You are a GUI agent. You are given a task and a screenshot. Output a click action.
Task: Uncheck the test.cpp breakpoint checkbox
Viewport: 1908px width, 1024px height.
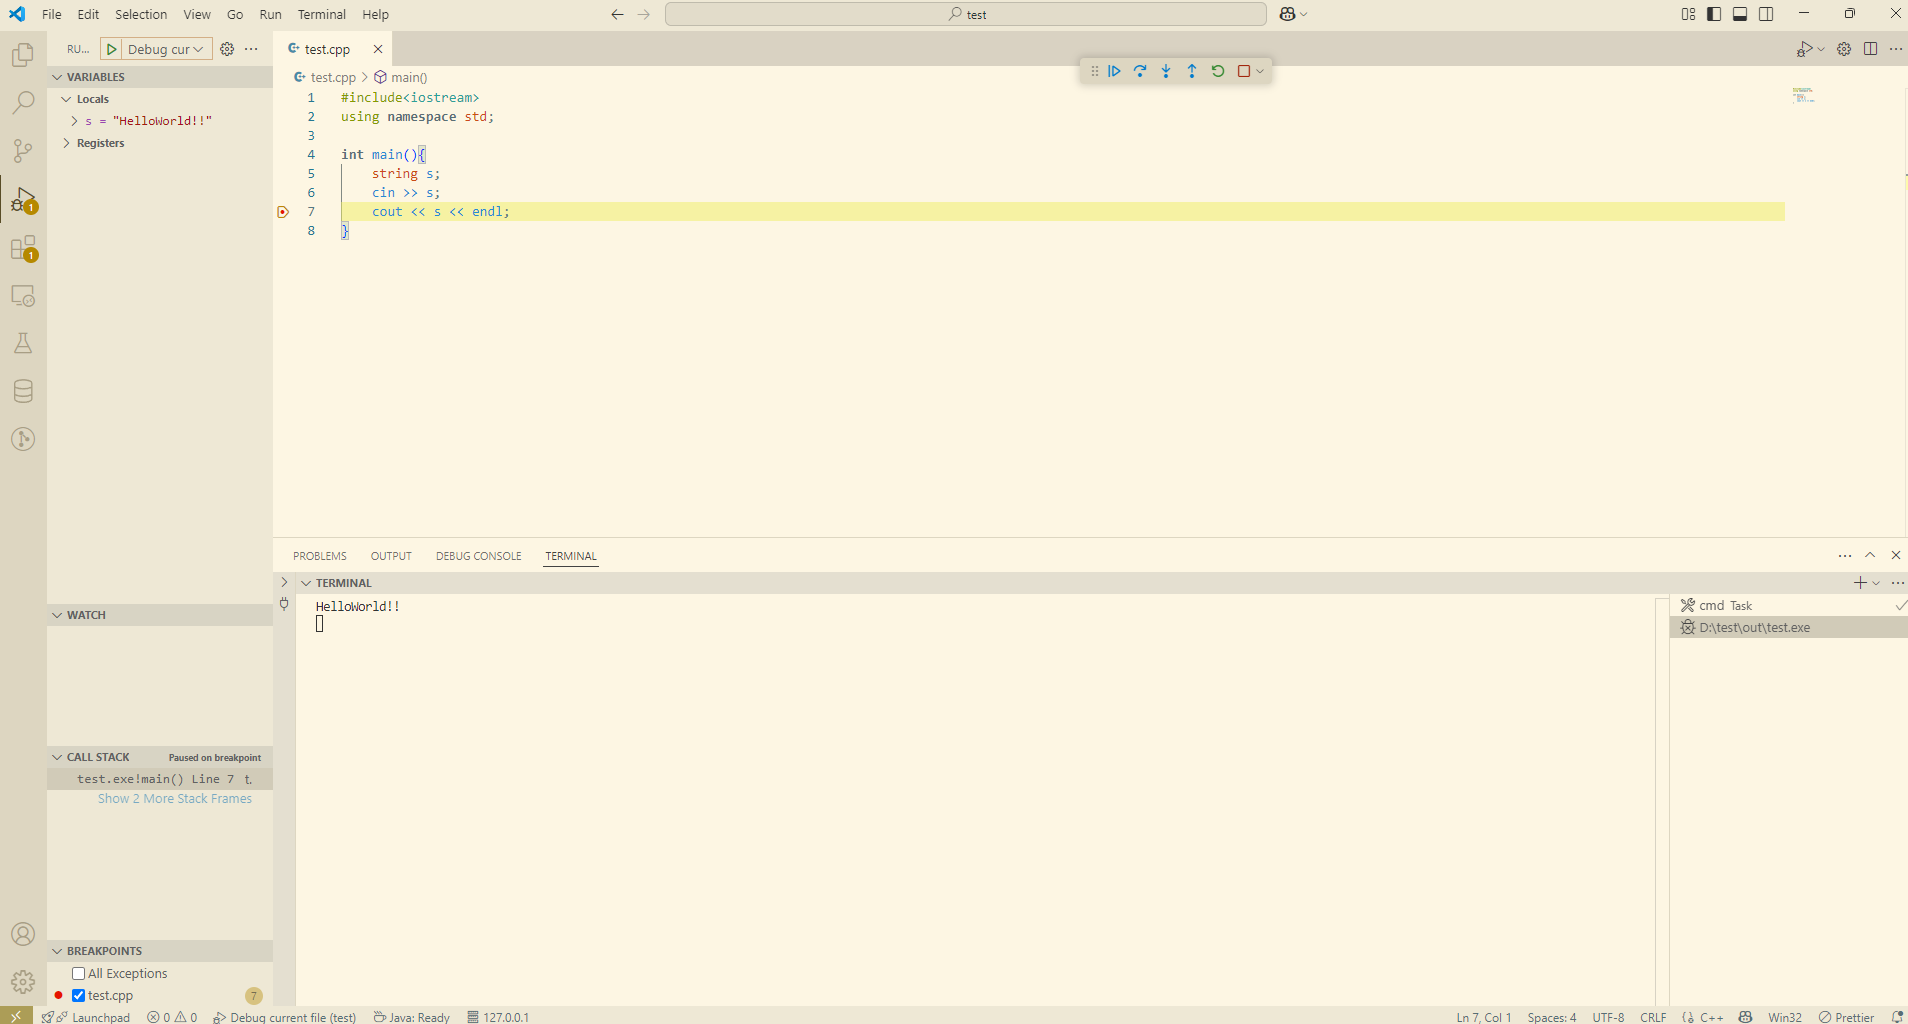78,995
